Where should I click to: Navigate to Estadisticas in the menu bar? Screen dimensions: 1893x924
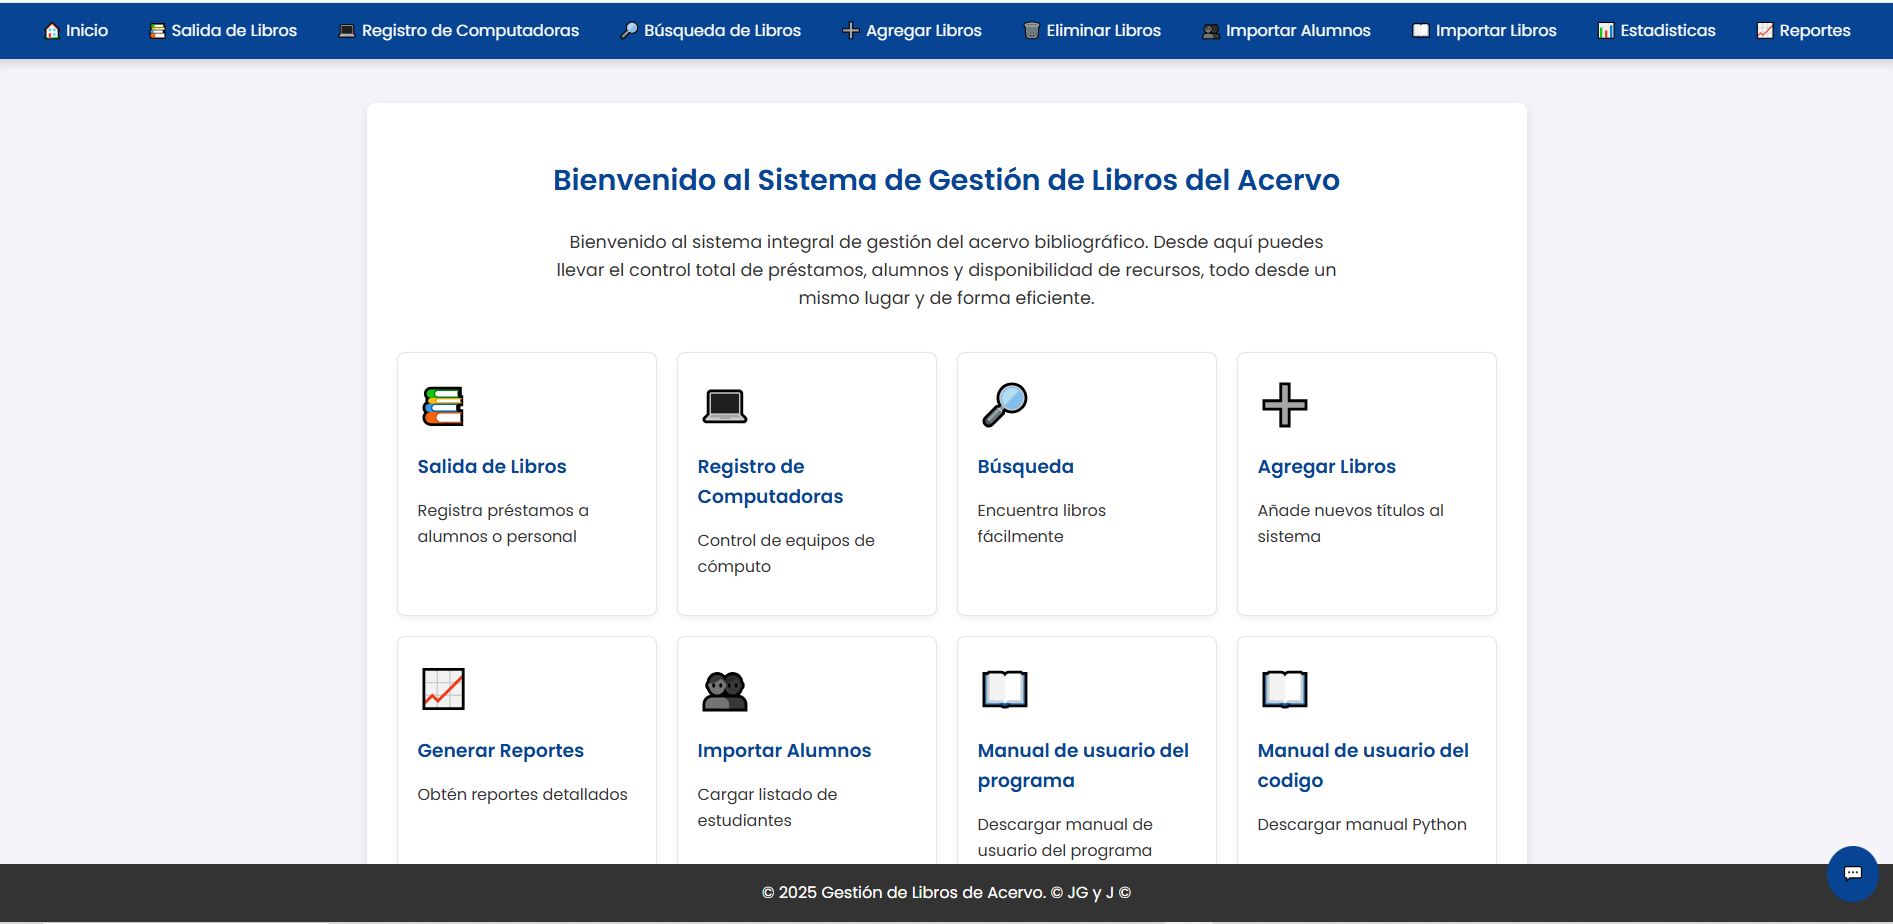1656,30
